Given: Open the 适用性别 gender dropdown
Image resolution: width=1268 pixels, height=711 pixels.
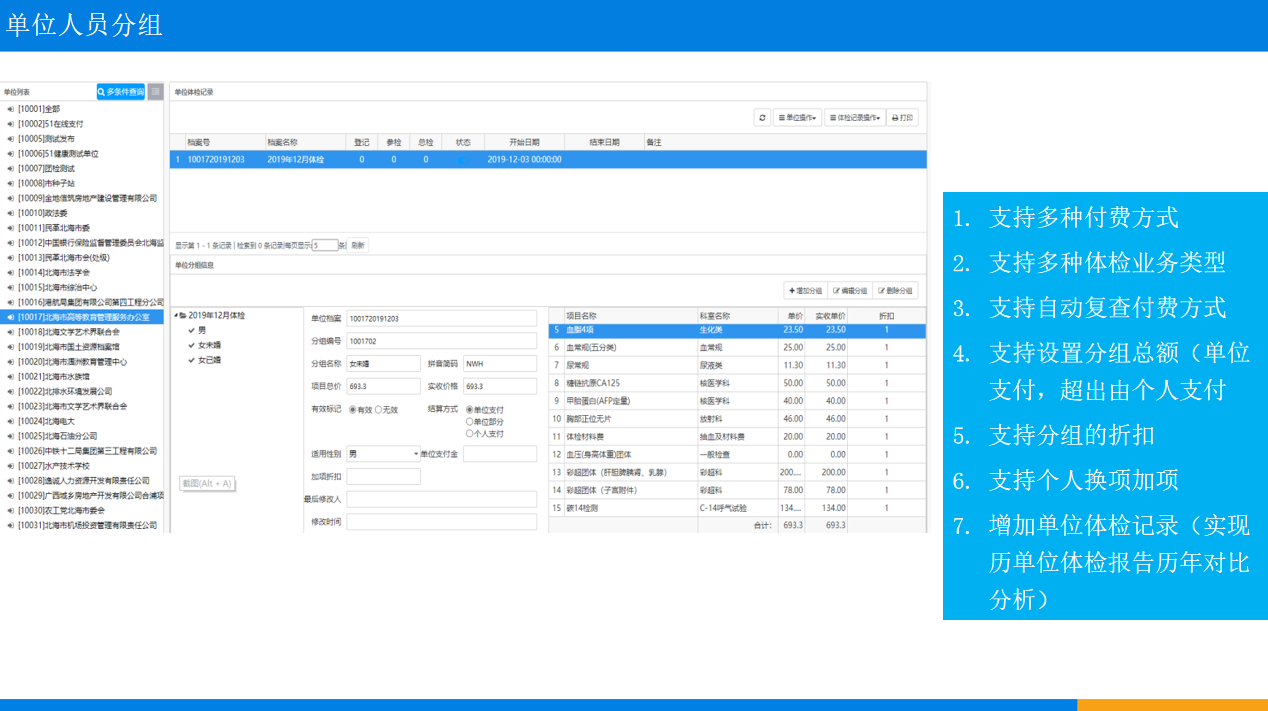Looking at the screenshot, I should click(x=383, y=454).
